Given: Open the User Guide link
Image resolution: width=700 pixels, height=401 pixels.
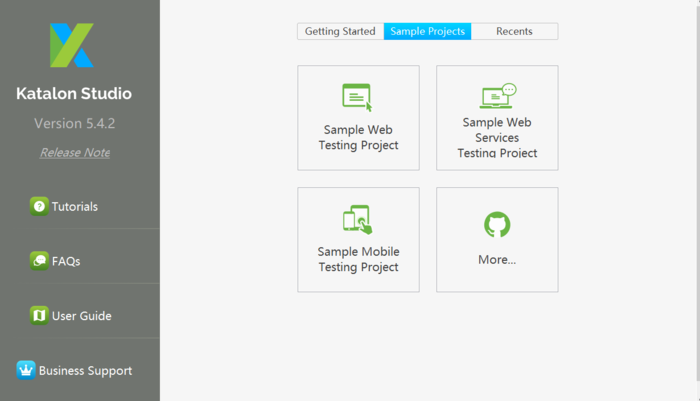Looking at the screenshot, I should (82, 316).
